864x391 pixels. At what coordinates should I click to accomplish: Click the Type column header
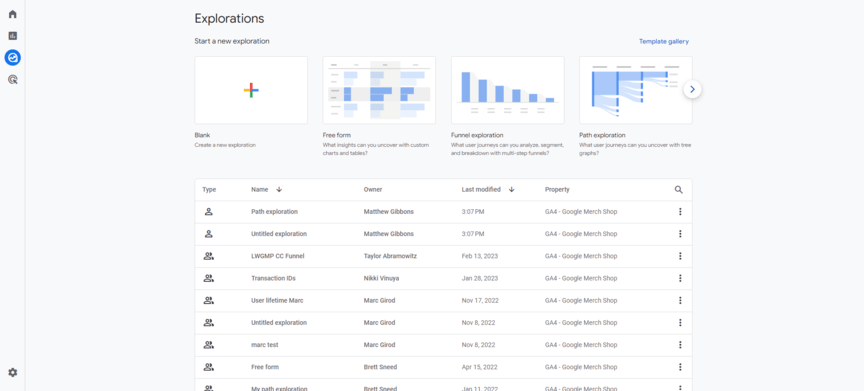209,189
